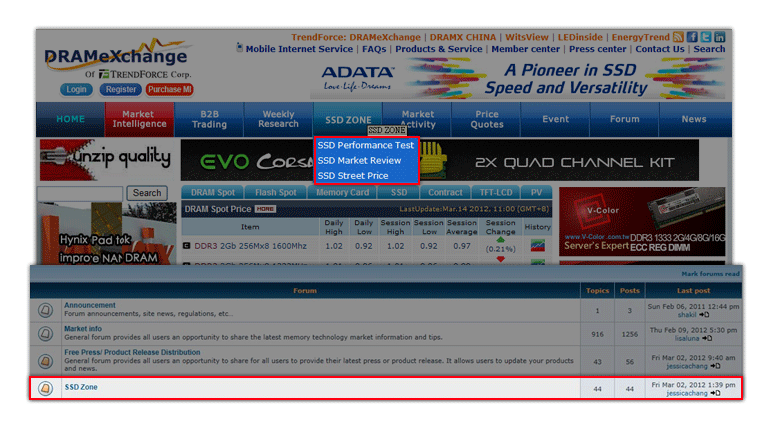Image resolution: width=780 pixels, height=425 pixels.
Task: Open the Announcement forum
Action: click(x=90, y=305)
